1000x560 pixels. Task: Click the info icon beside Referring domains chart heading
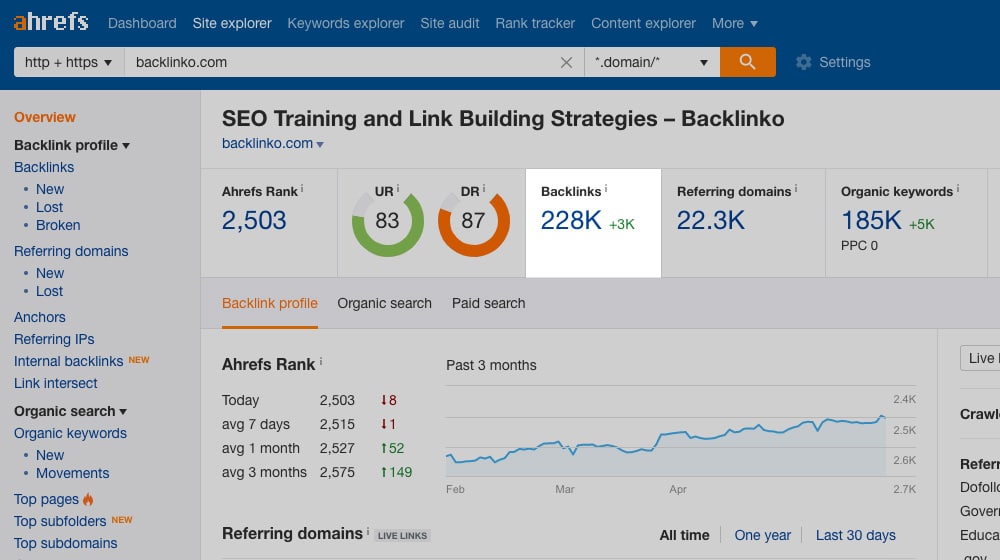(x=368, y=531)
